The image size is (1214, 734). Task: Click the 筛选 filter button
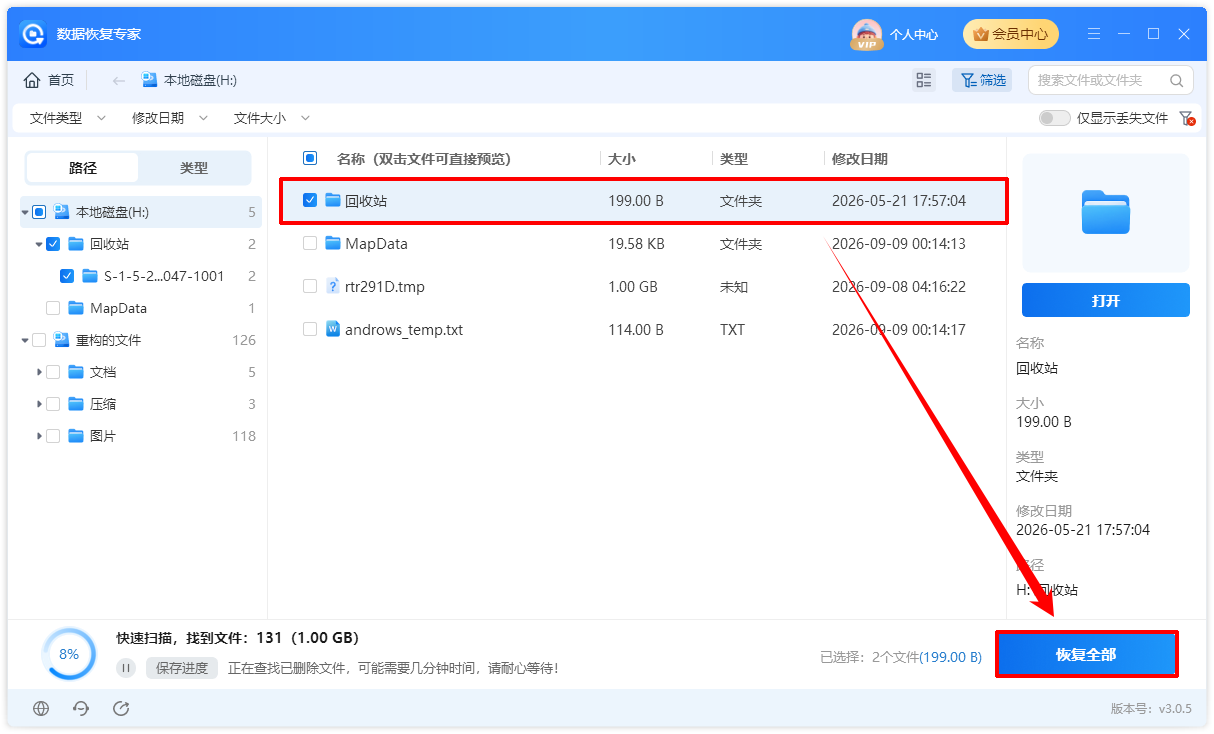click(x=983, y=80)
